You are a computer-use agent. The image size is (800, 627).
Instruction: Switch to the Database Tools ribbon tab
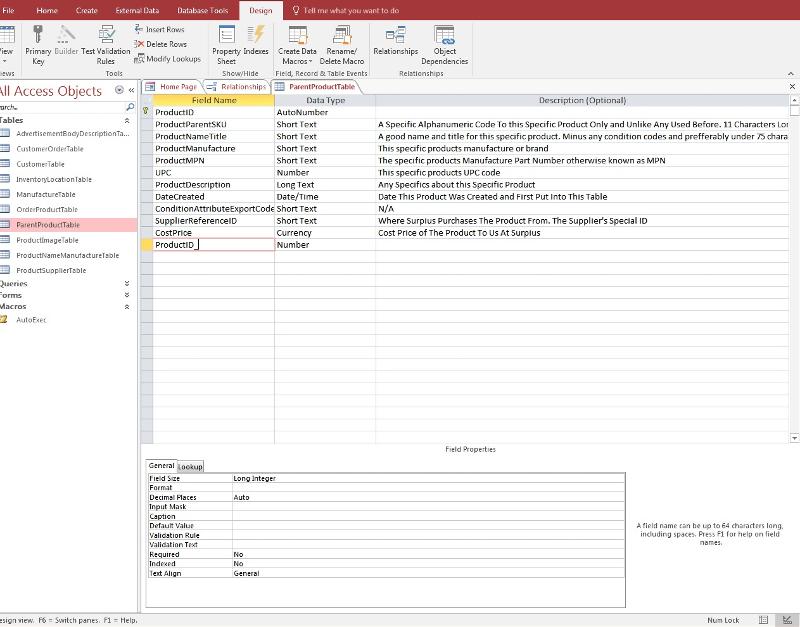(x=201, y=10)
